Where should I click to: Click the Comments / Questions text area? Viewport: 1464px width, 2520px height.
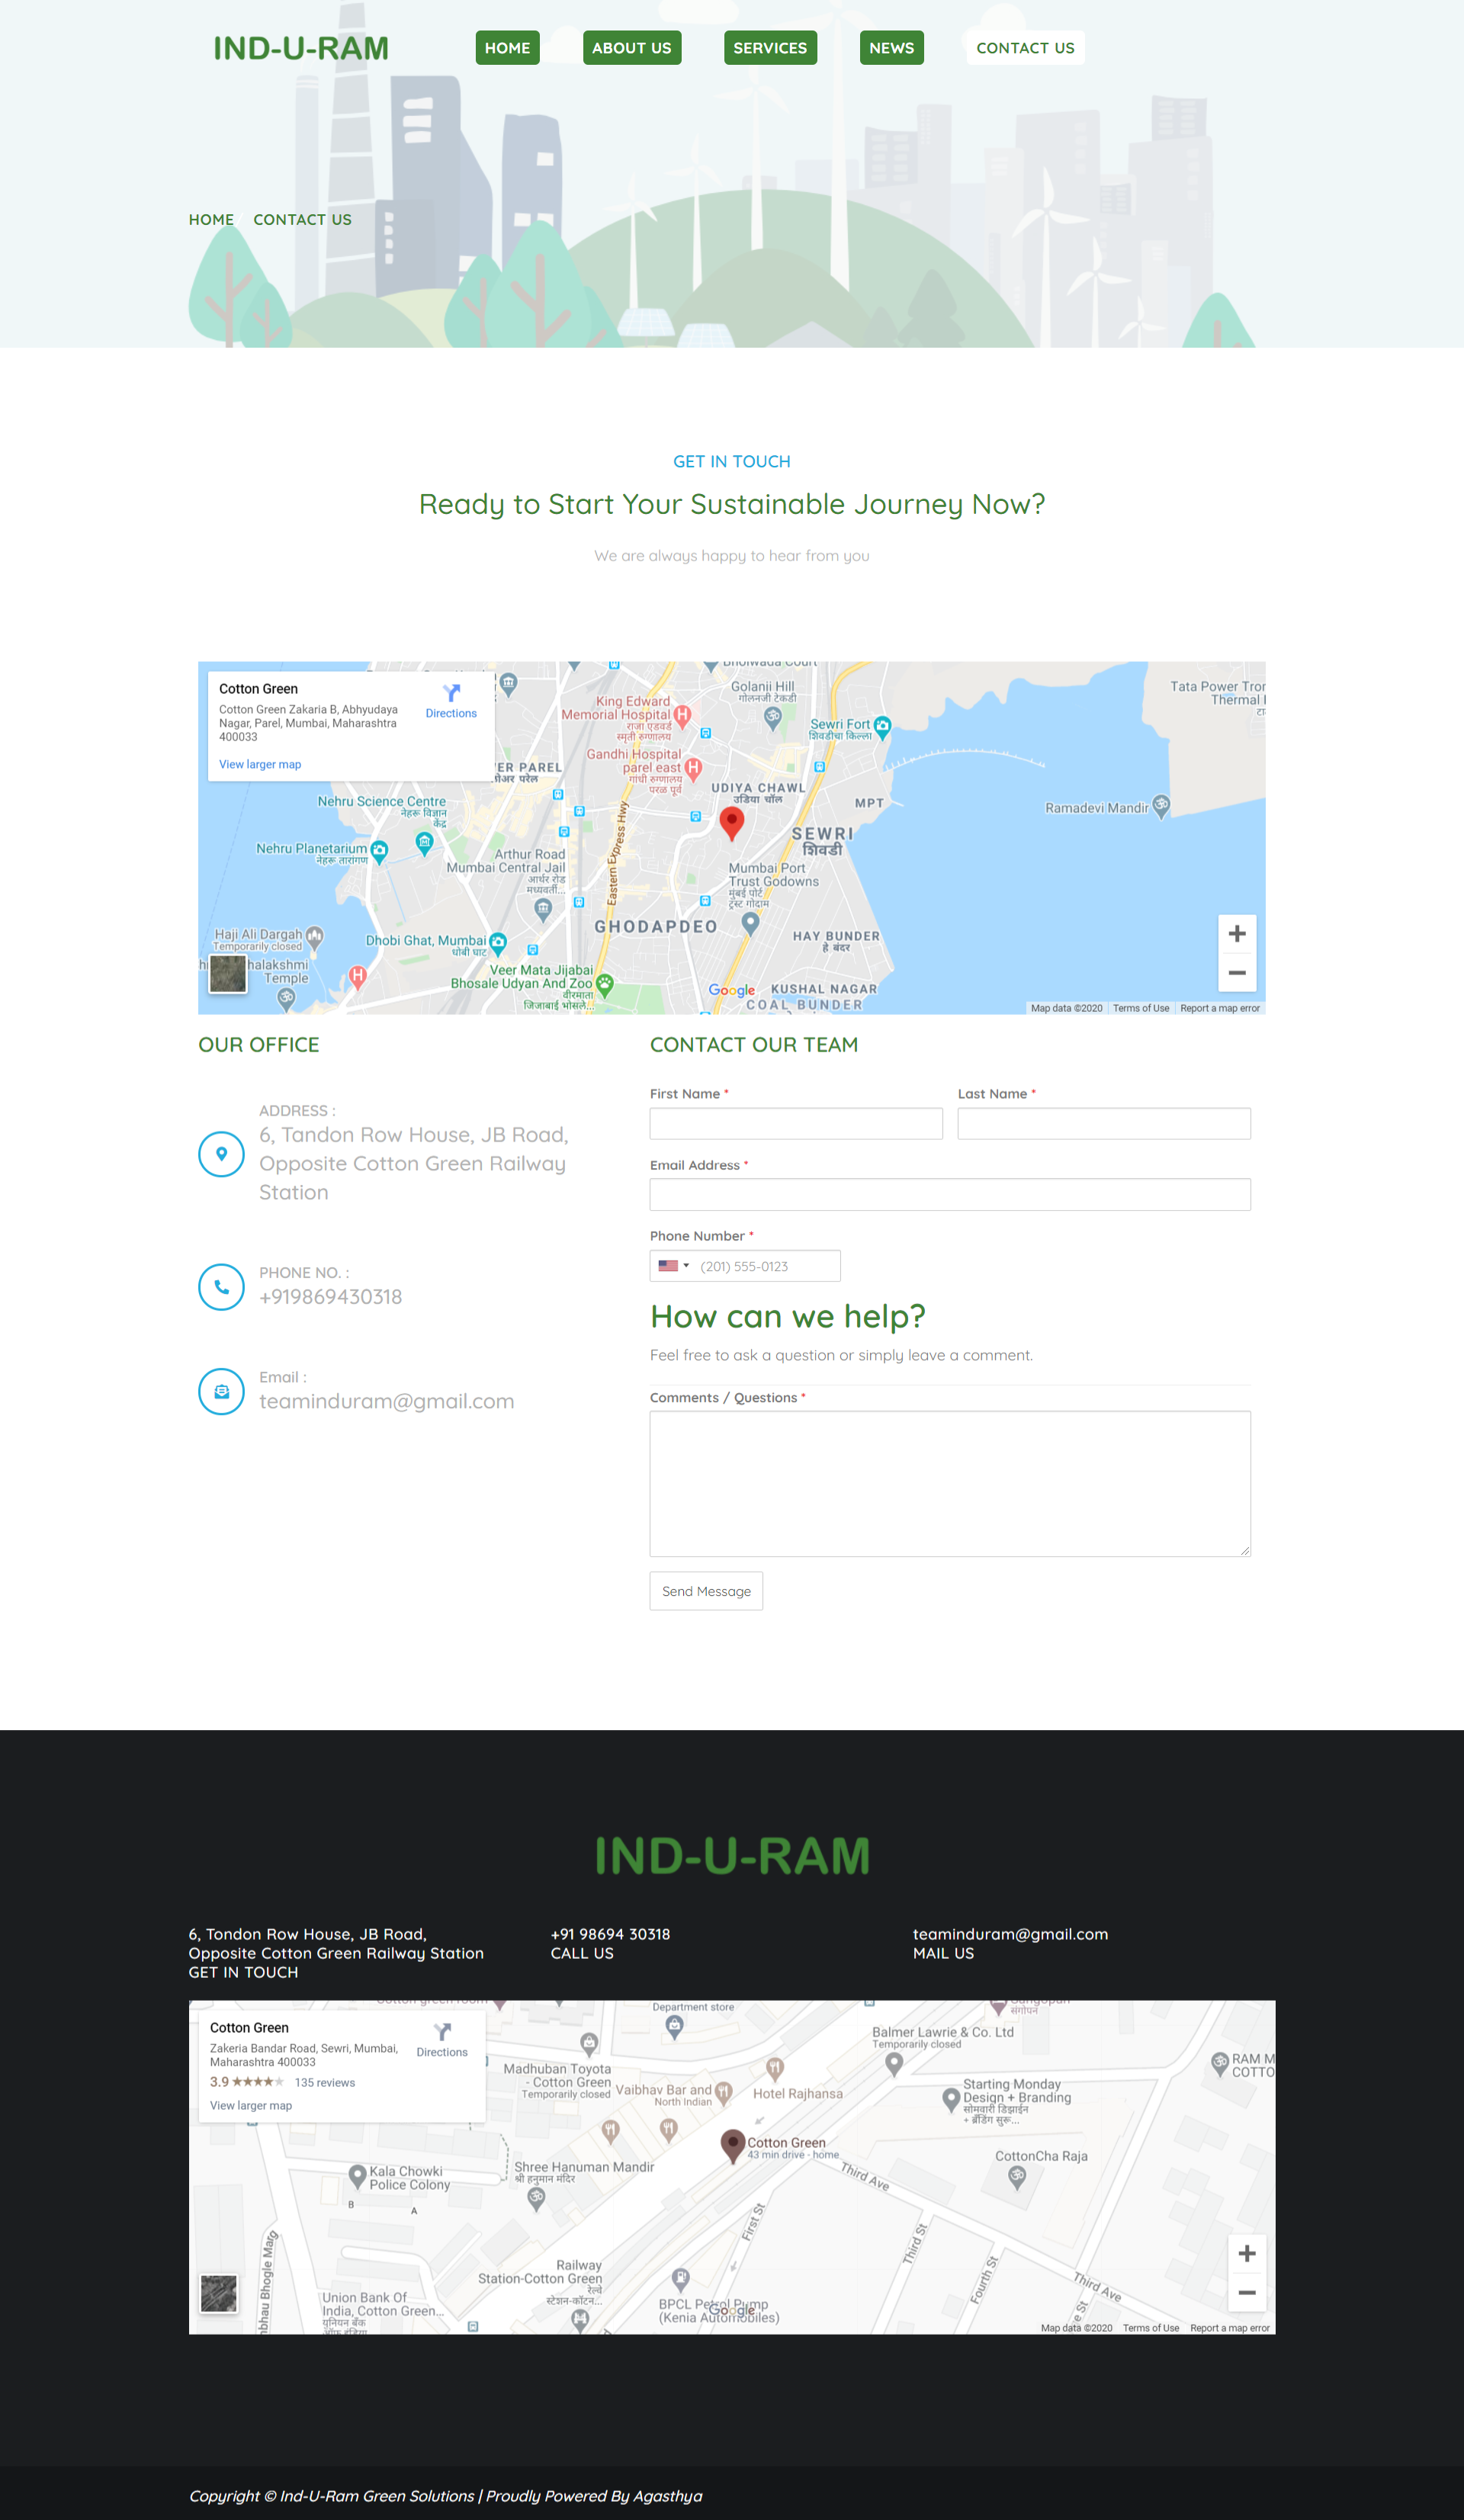pyautogui.click(x=950, y=1483)
